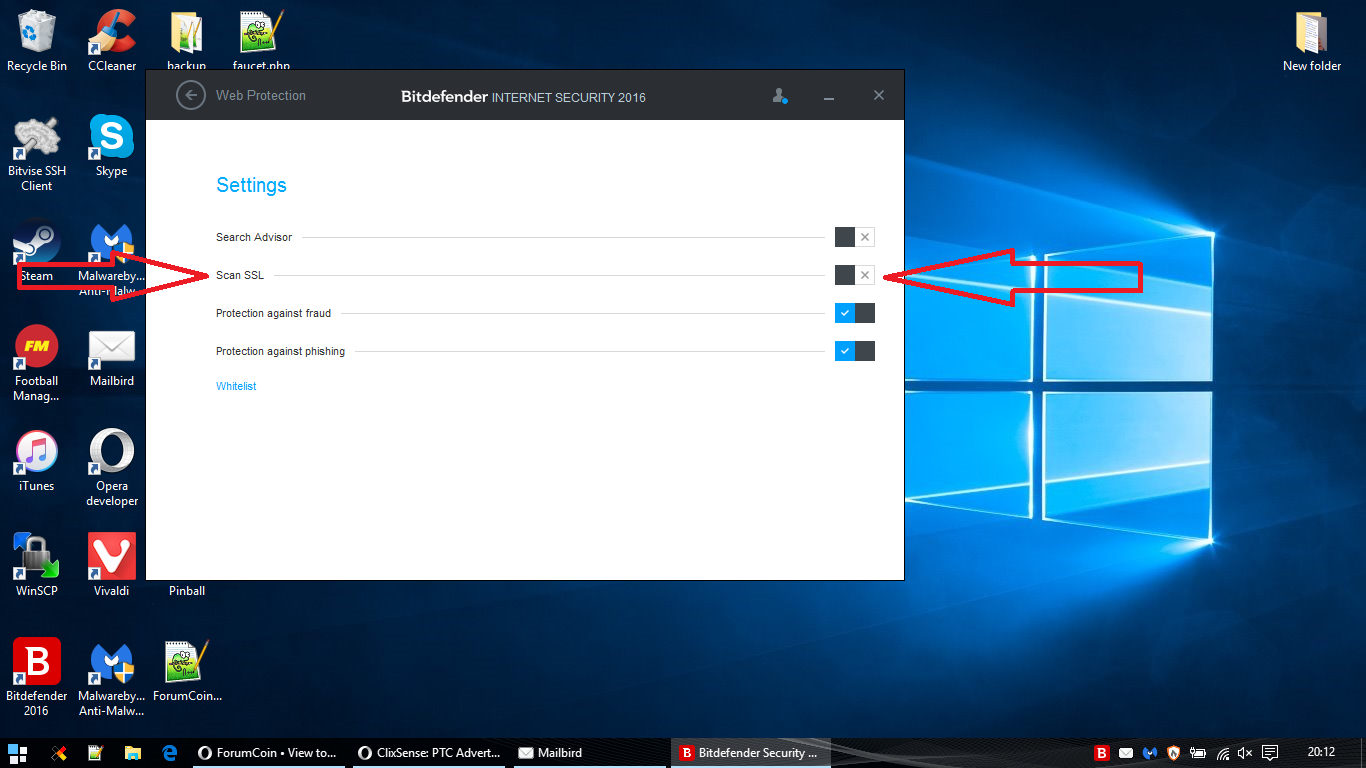Open the Bitdefender tray icon
1366x768 pixels.
[1102, 753]
